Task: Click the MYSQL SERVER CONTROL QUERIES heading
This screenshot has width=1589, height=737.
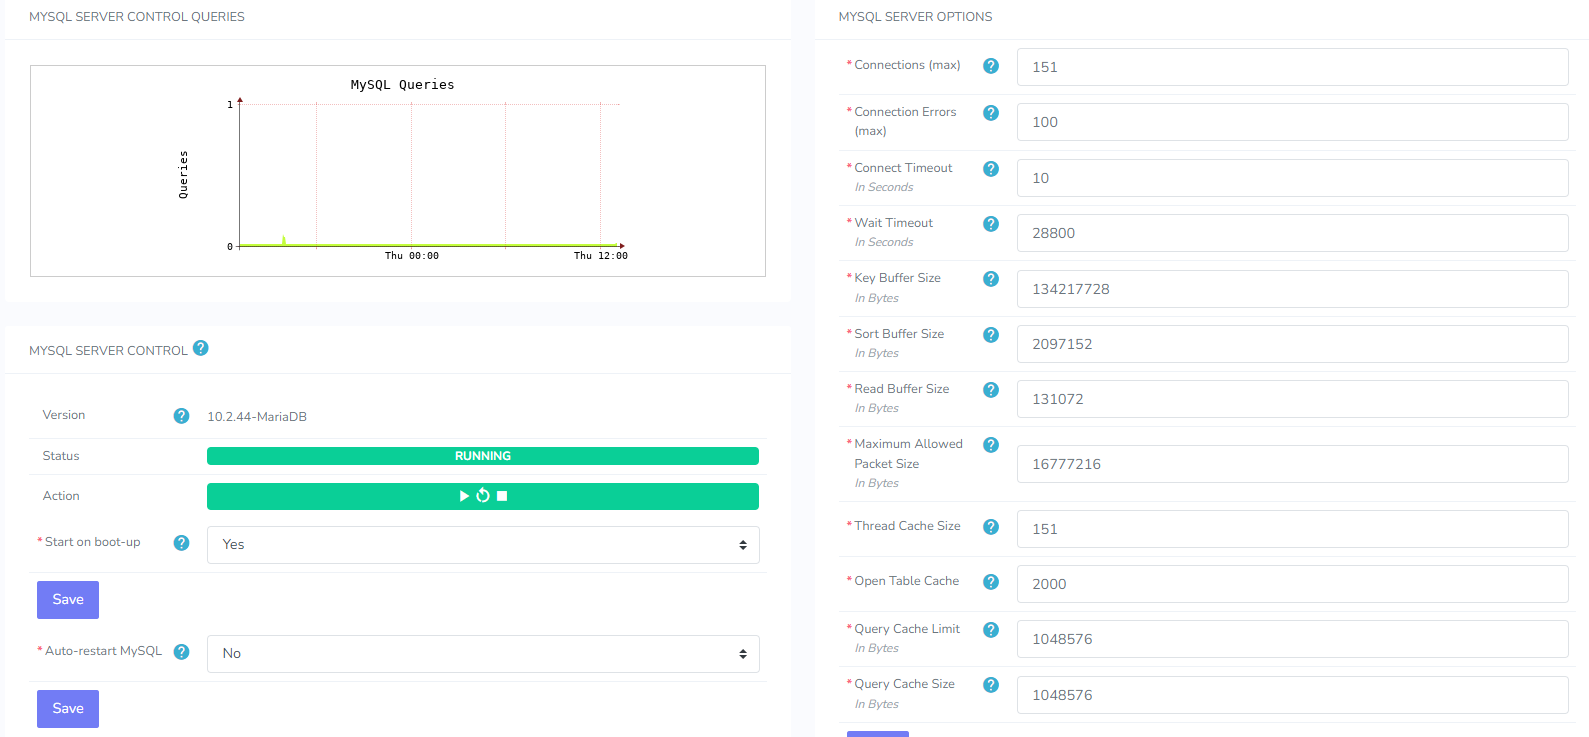Action: coord(137,17)
